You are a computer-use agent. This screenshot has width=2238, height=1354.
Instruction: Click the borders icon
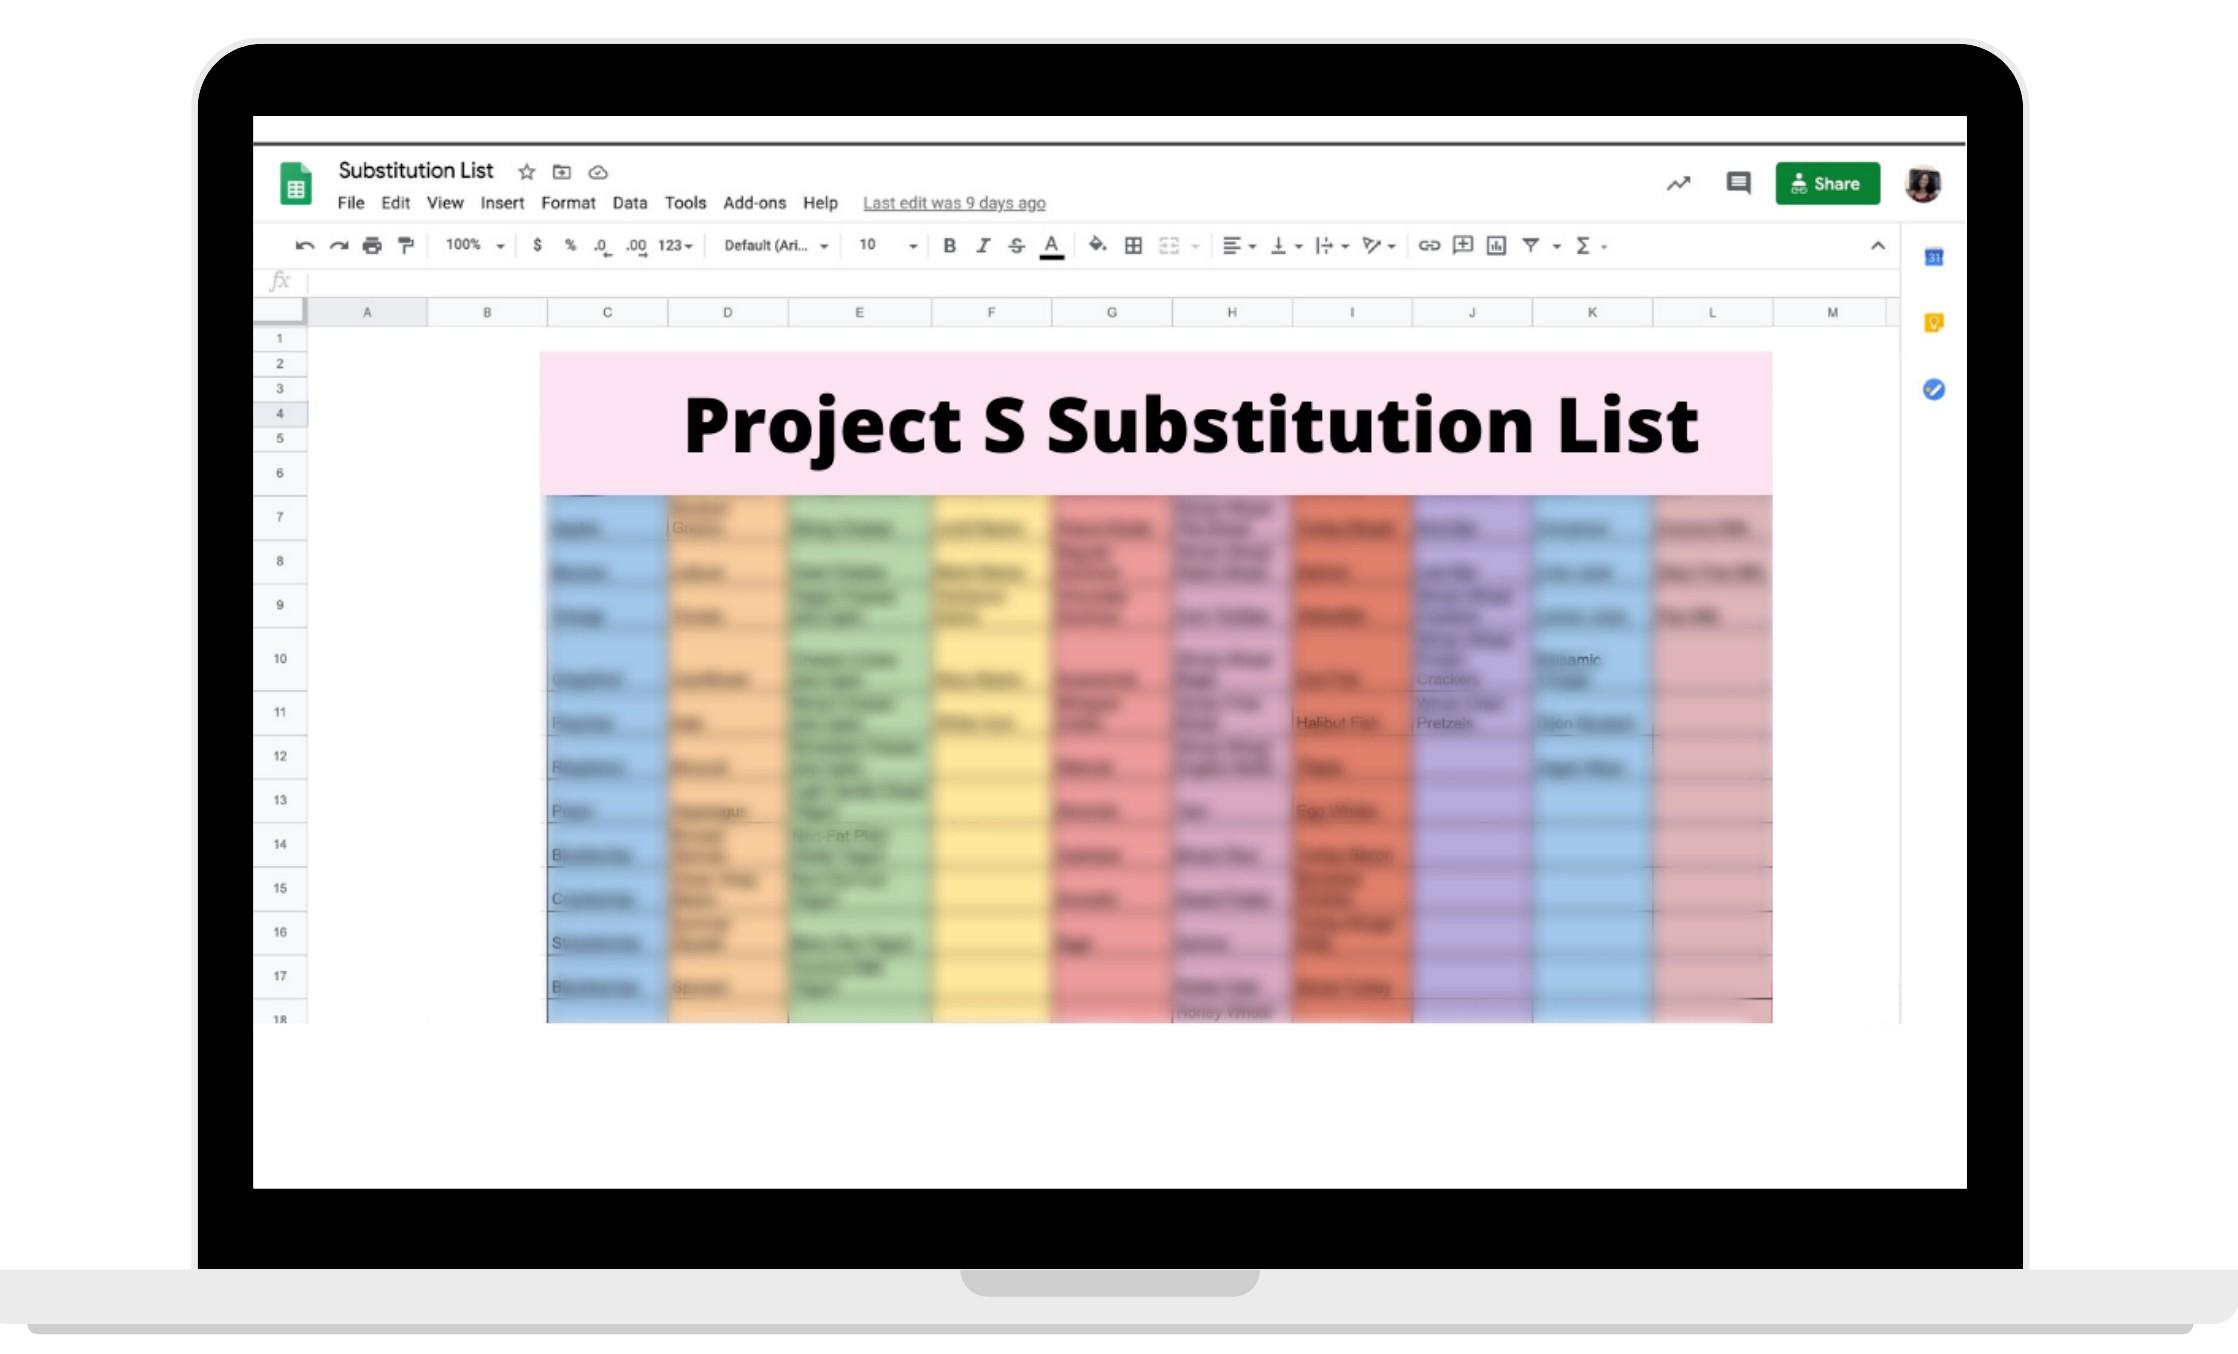coord(1133,245)
